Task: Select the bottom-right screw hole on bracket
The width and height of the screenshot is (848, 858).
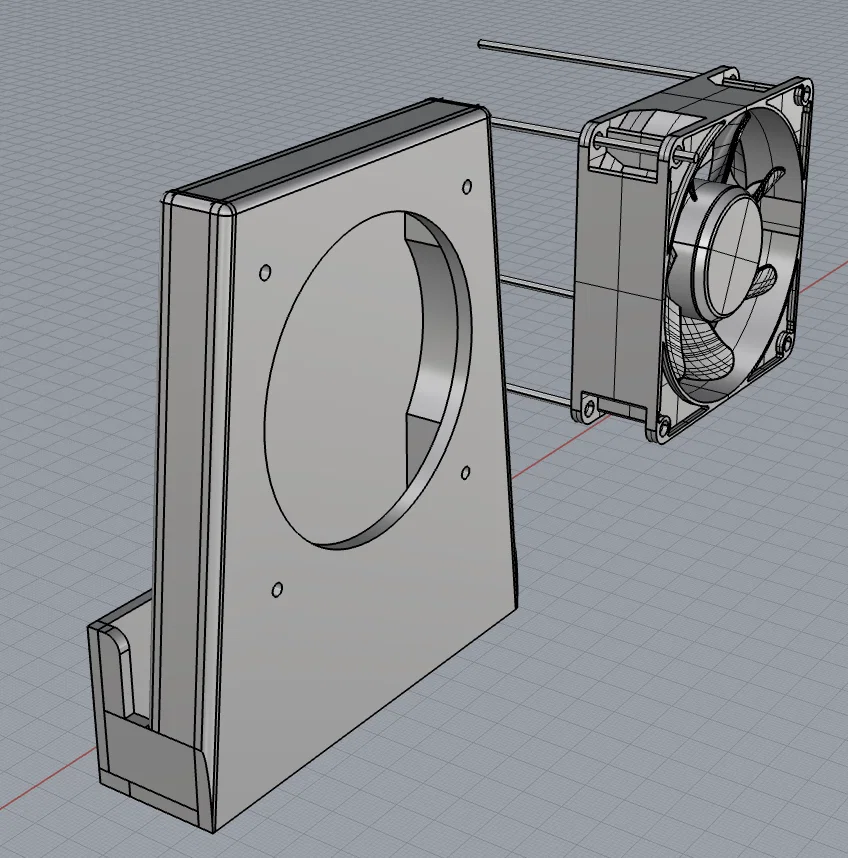Action: point(466,472)
